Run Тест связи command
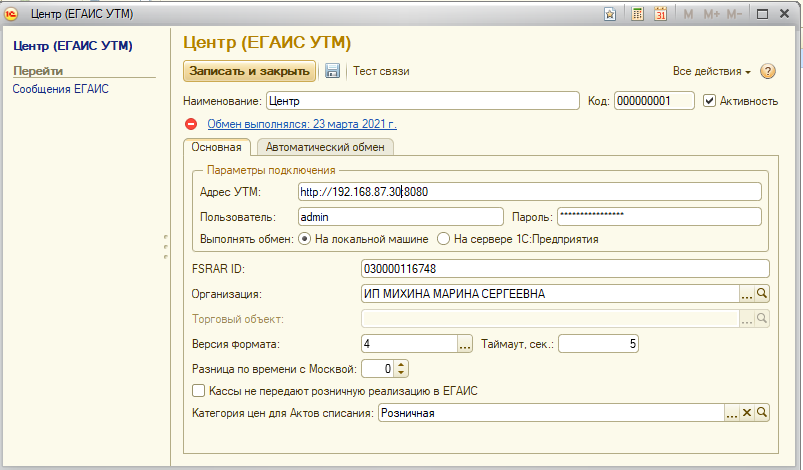 tap(381, 71)
